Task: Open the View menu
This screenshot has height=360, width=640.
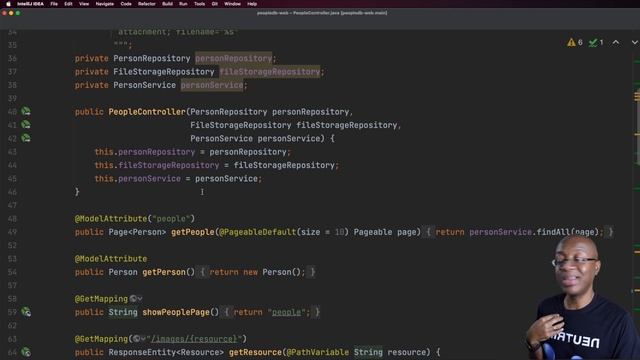Action: point(84,4)
